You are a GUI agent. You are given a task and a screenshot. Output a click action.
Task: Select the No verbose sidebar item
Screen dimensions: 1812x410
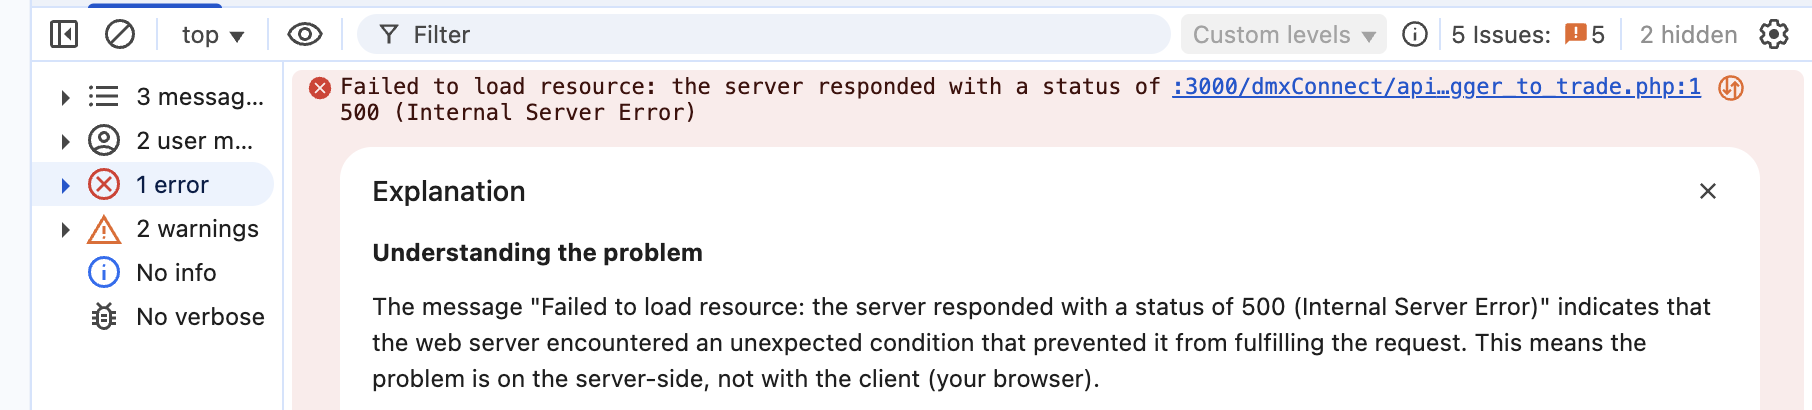click(x=200, y=317)
